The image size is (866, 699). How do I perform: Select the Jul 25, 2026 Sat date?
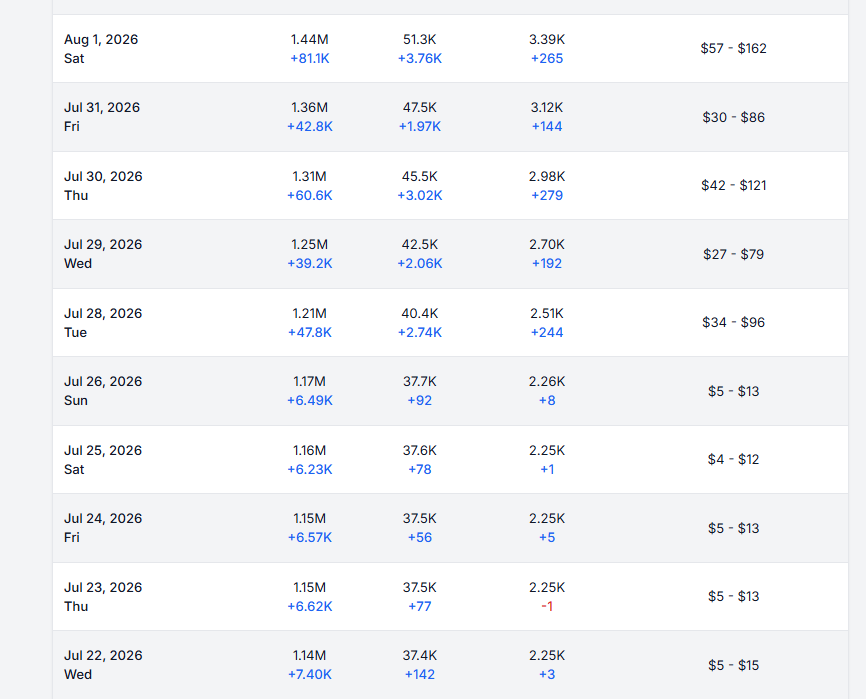click(x=103, y=459)
